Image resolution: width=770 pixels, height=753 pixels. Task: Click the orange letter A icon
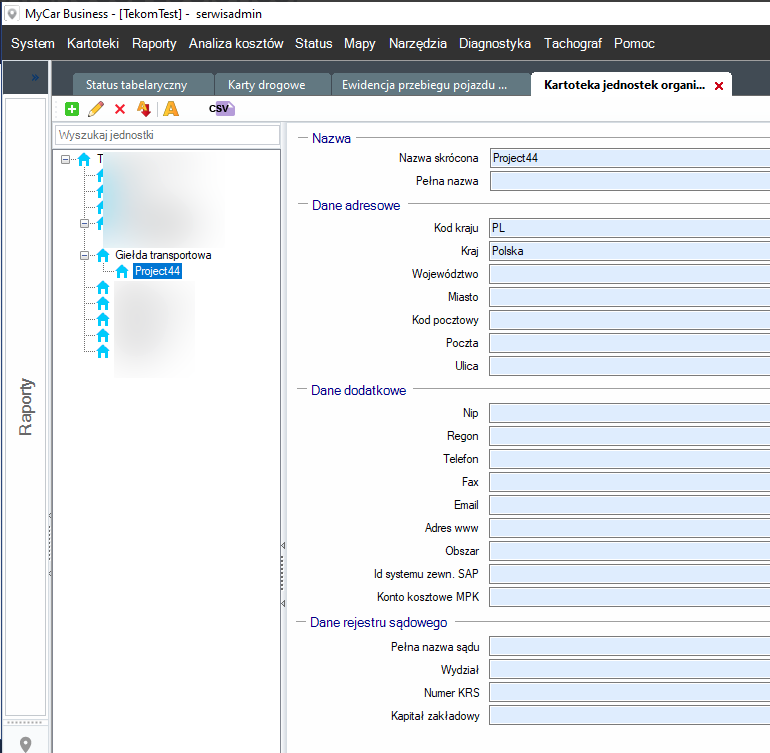tap(171, 109)
